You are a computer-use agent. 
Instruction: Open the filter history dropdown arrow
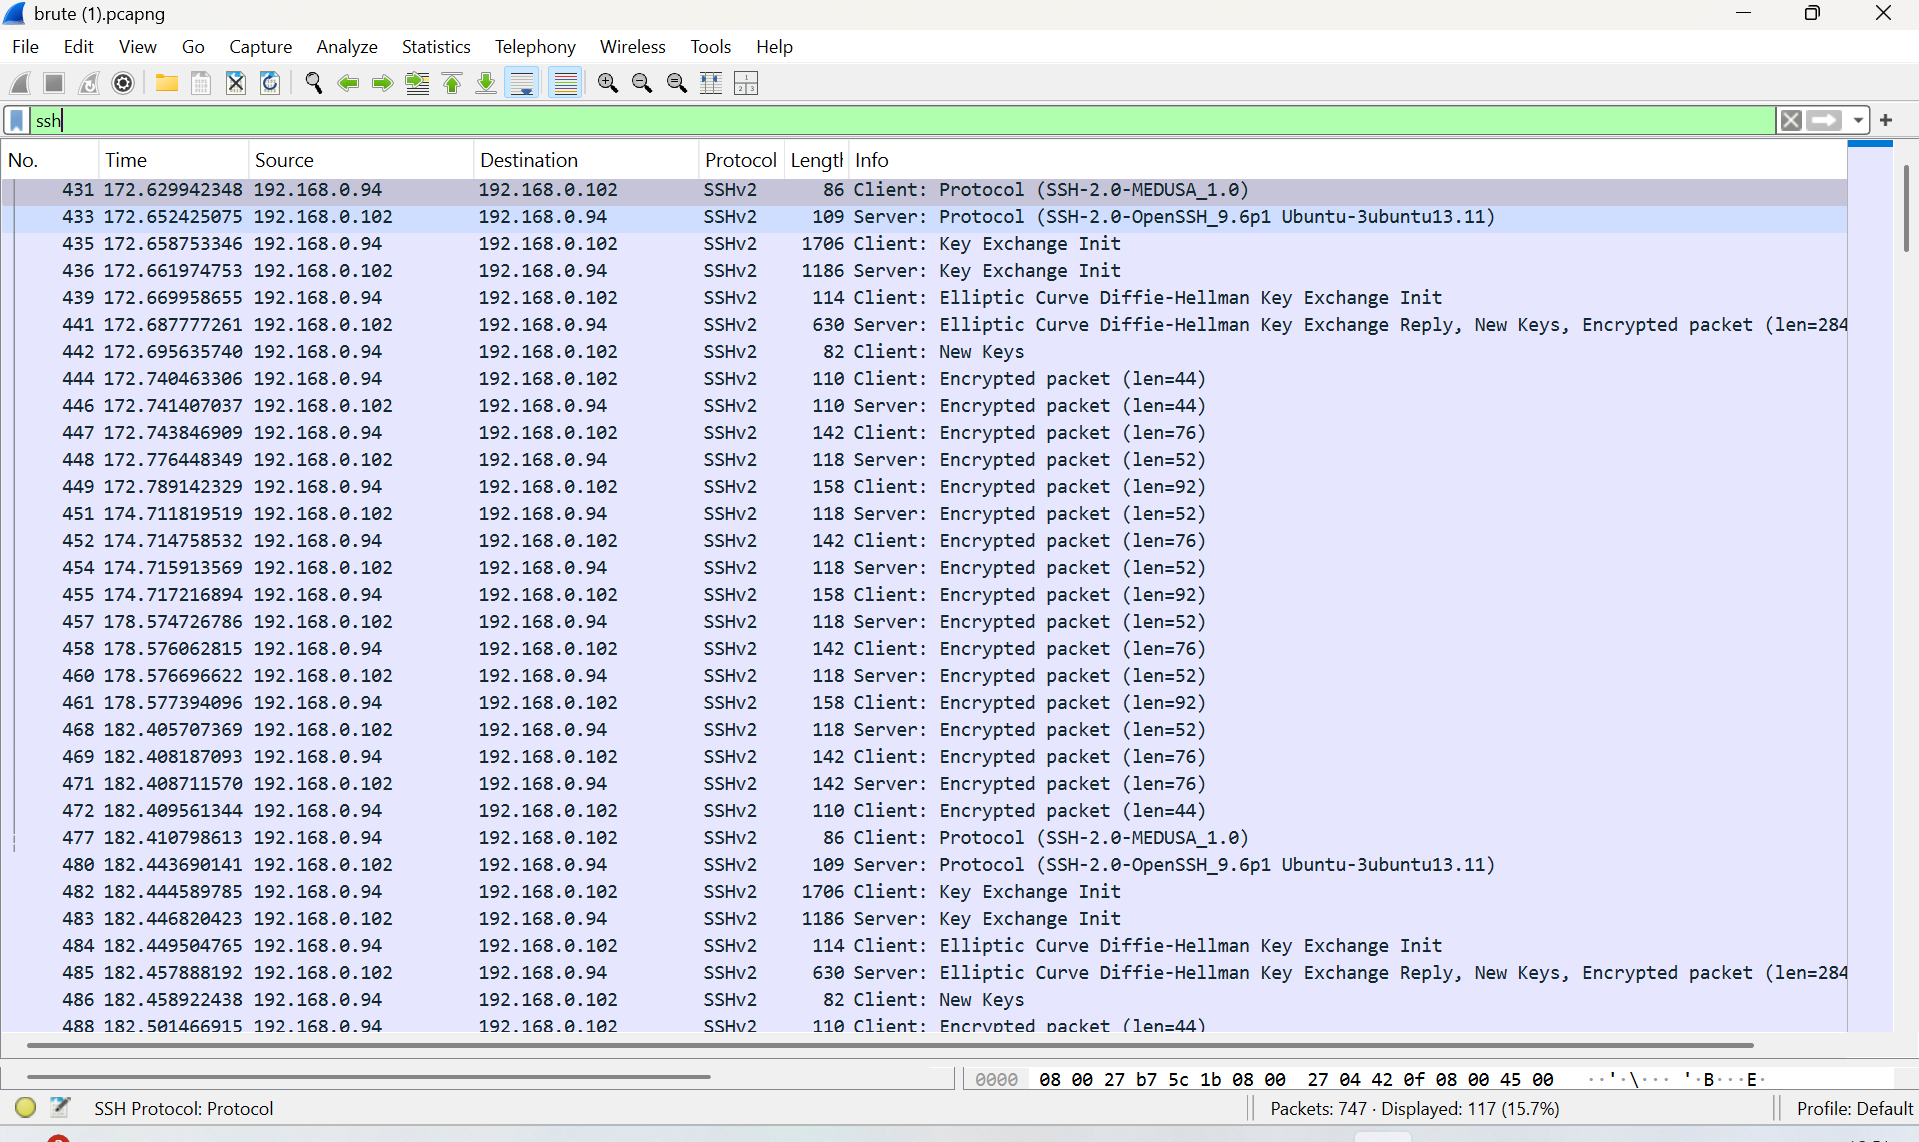point(1856,120)
